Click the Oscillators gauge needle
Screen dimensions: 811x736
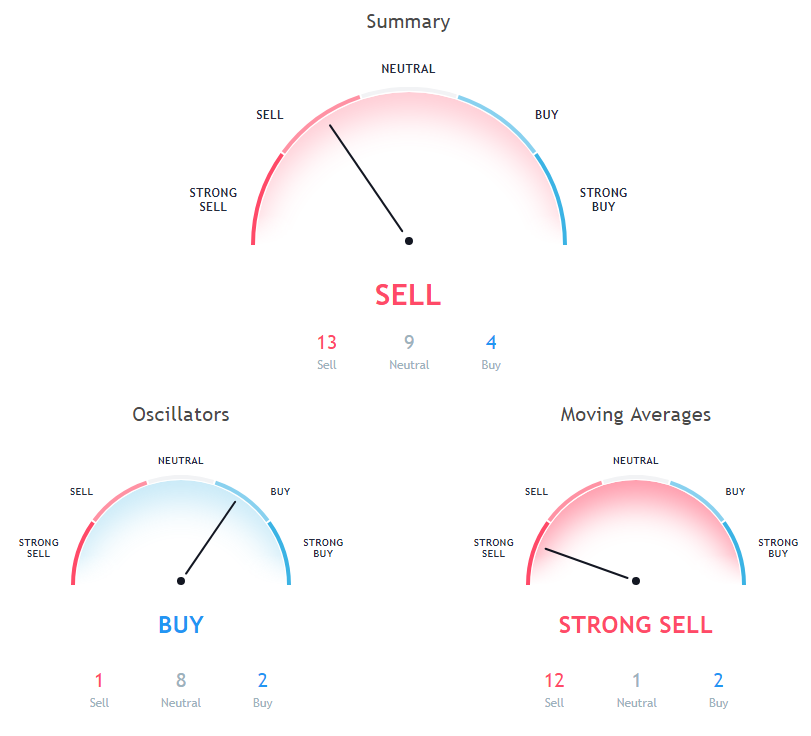coord(209,540)
